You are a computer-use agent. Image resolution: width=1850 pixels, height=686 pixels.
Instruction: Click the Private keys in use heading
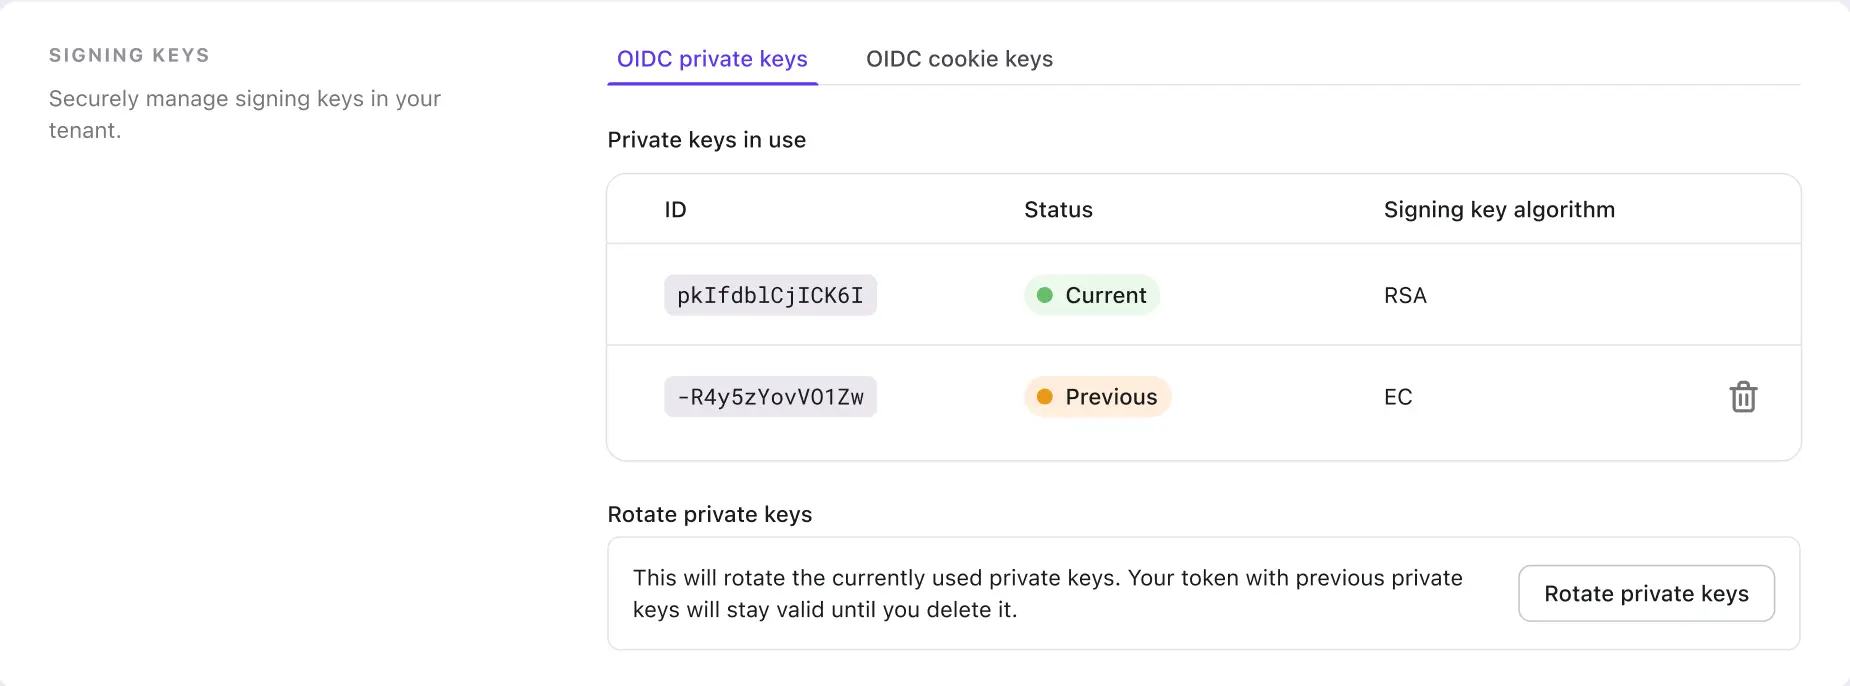tap(706, 139)
